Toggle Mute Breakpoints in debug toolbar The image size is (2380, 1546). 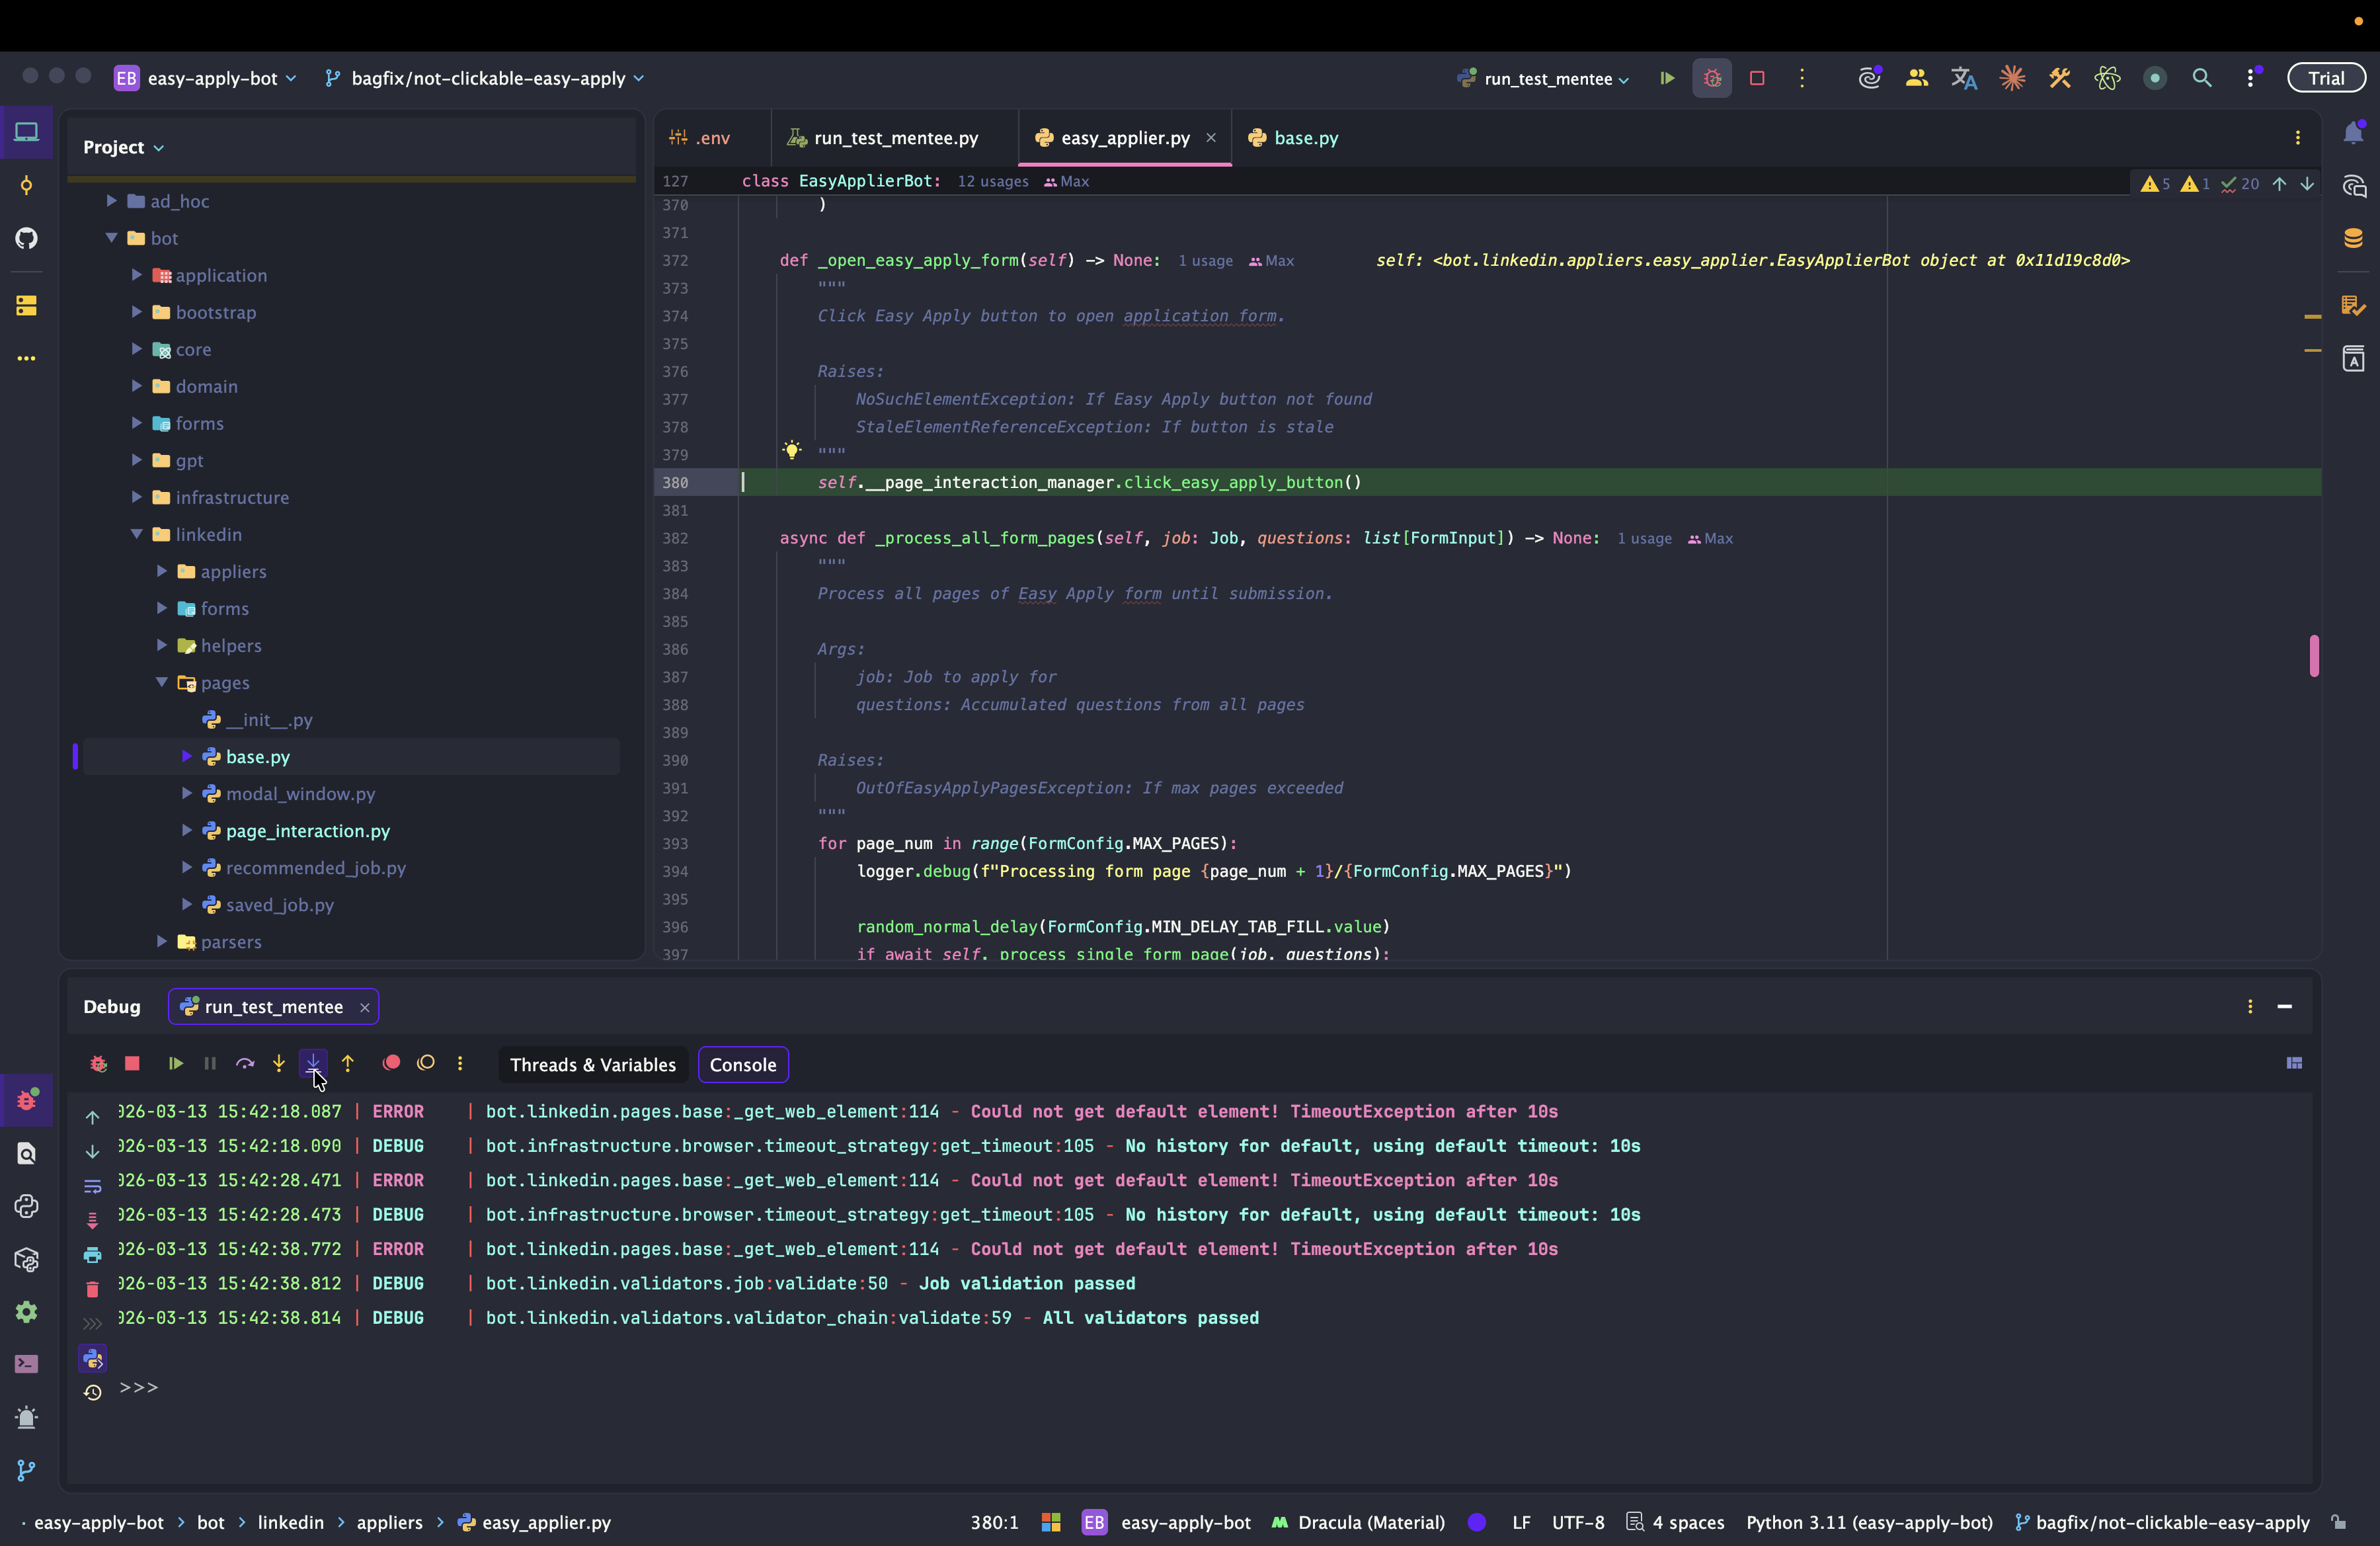[x=426, y=1063]
